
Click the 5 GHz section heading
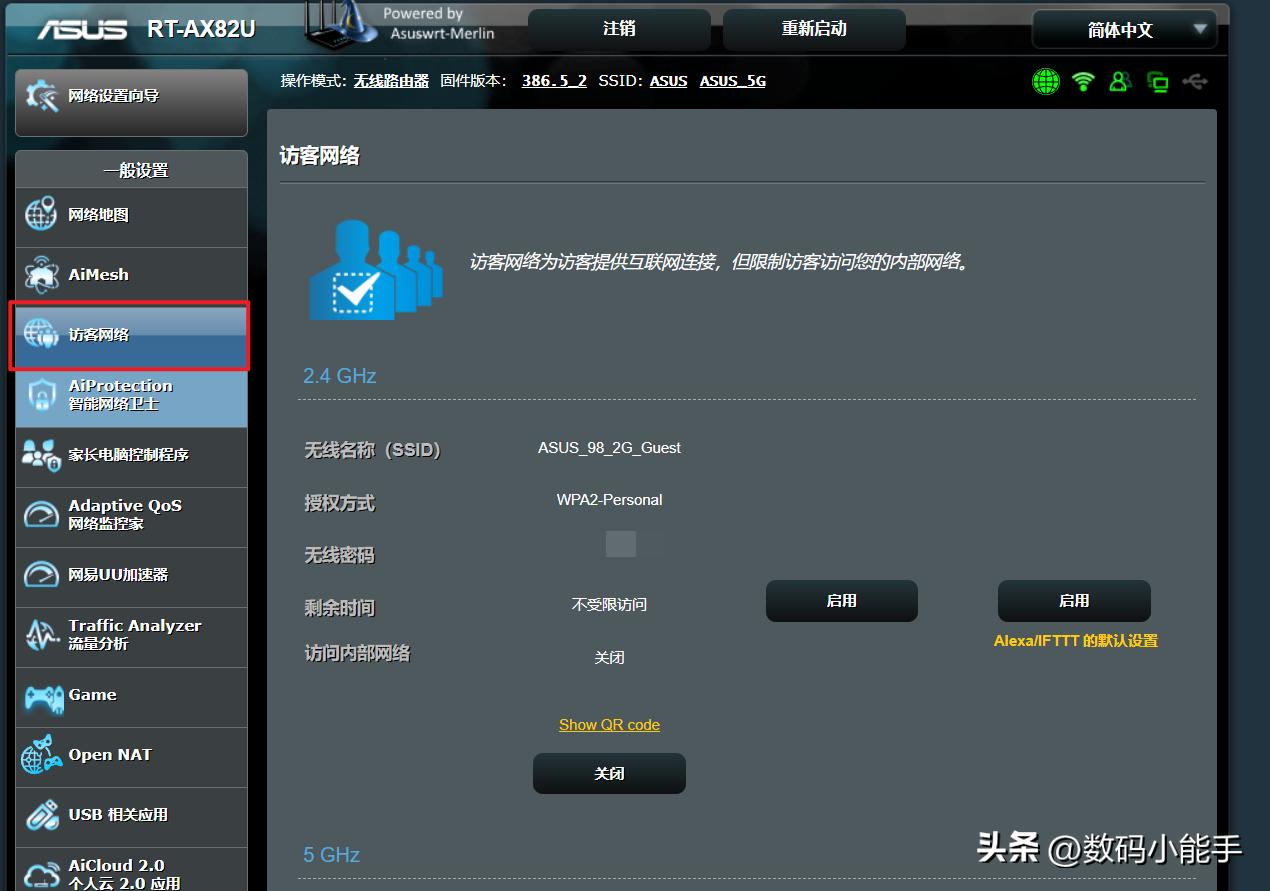(331, 855)
